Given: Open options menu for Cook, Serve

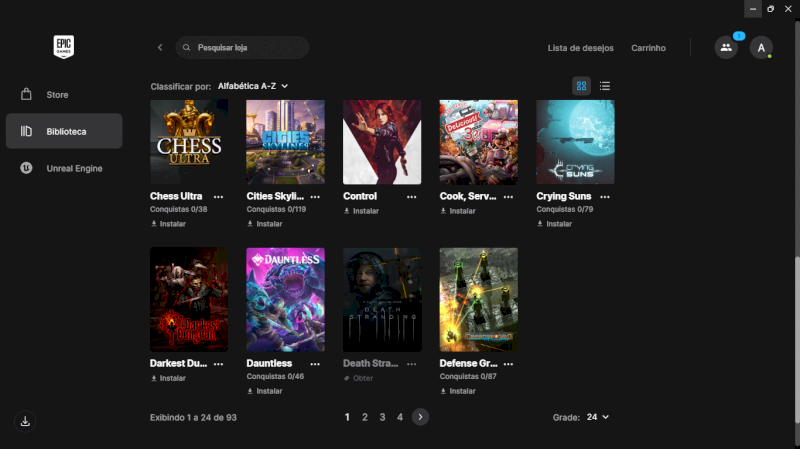Looking at the screenshot, I should point(508,197).
